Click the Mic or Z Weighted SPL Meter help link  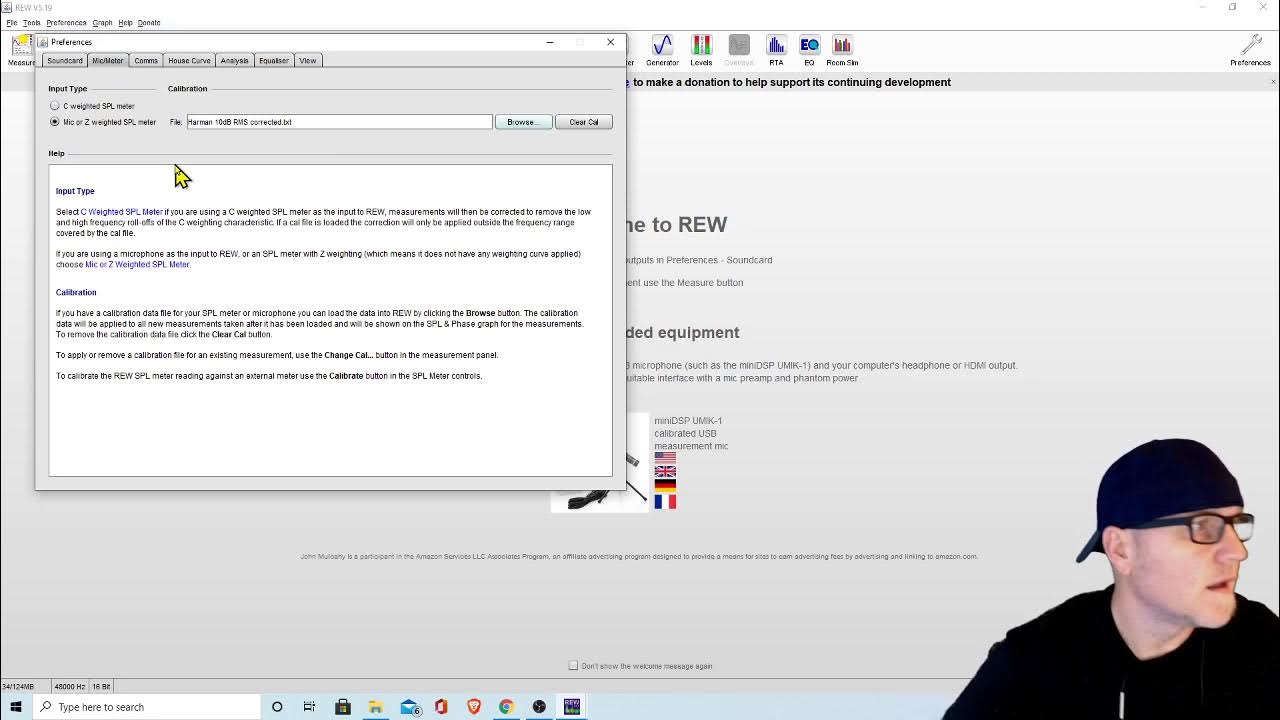pyautogui.click(x=137, y=264)
